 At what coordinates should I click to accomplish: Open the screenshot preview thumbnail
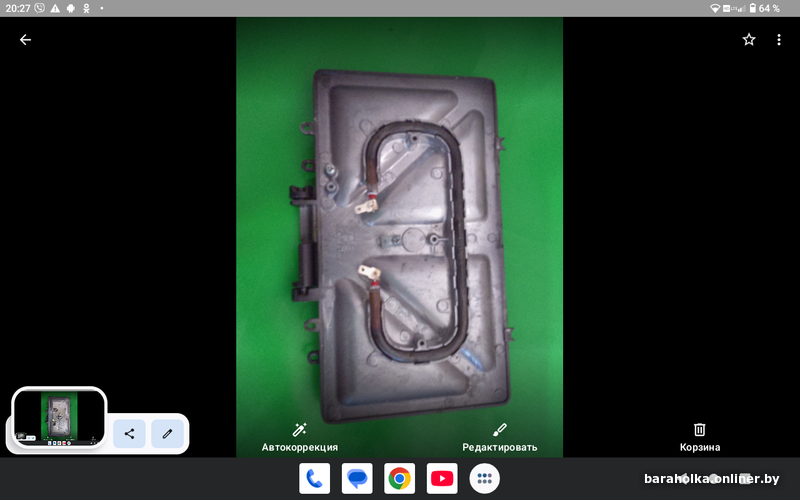59,418
